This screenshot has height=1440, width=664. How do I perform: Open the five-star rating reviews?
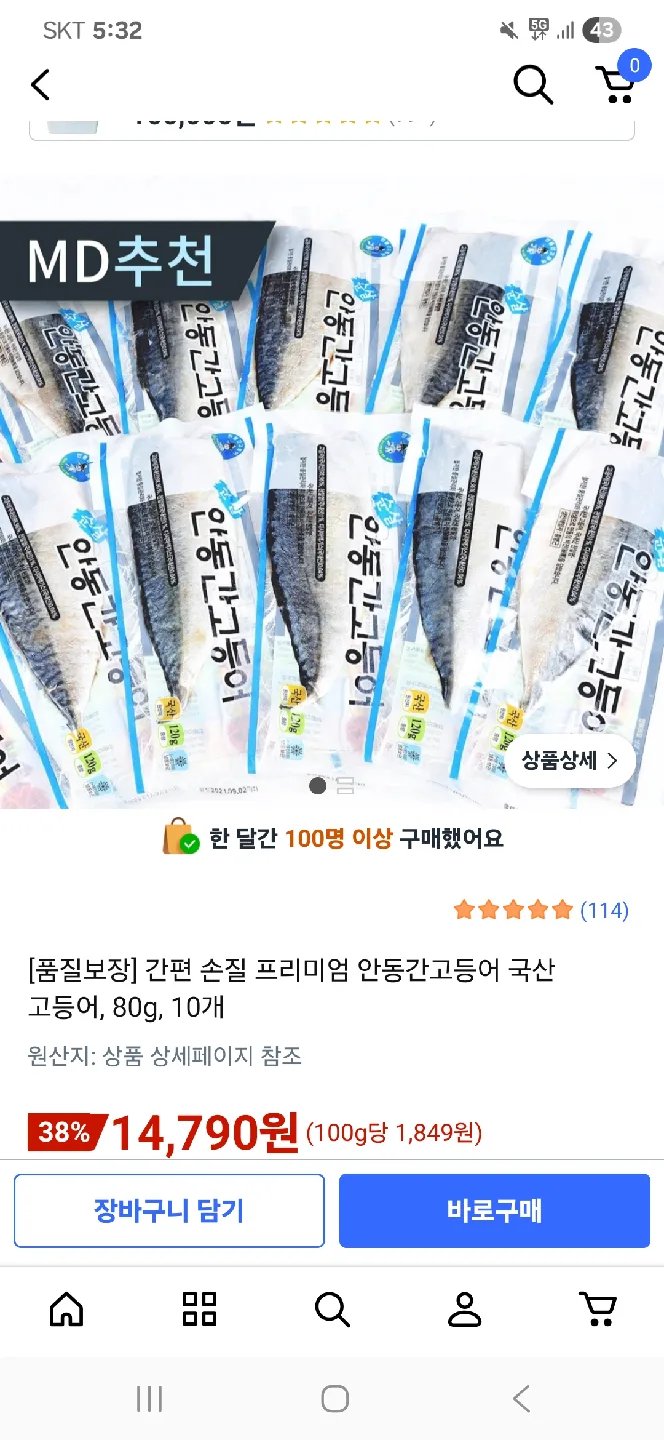tap(513, 910)
